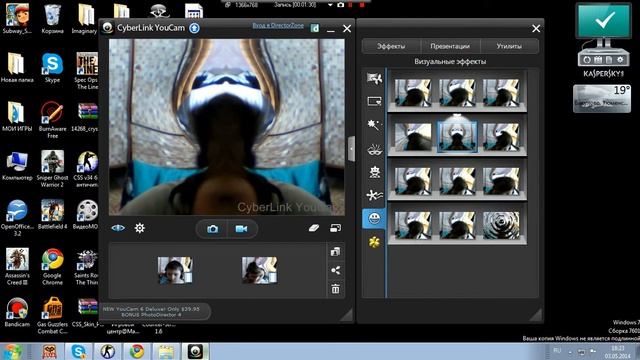The image size is (640, 360).
Task: Apply first effect in third shelf row
Action: pos(413,181)
